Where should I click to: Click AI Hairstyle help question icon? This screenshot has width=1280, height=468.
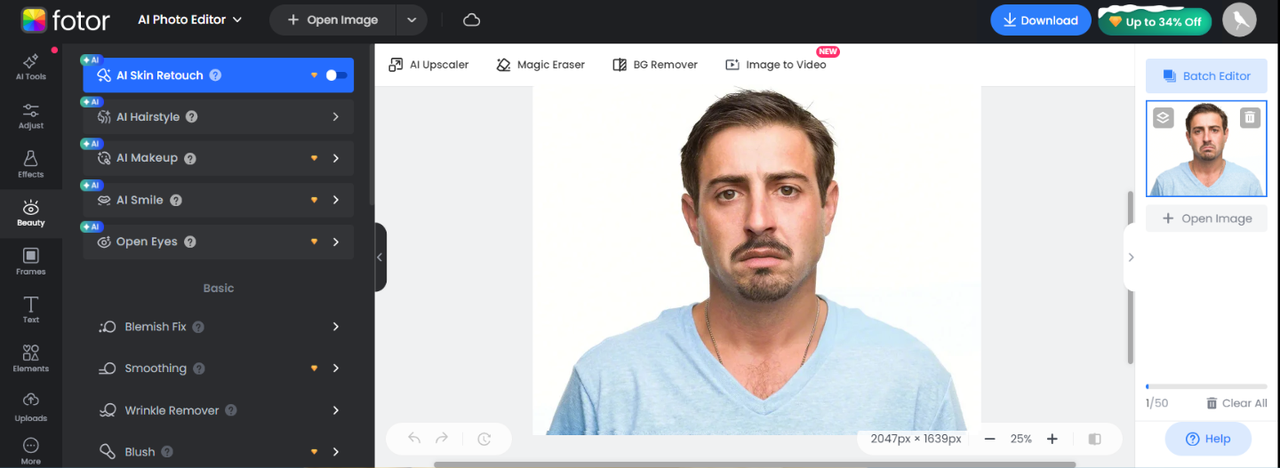[192, 117]
